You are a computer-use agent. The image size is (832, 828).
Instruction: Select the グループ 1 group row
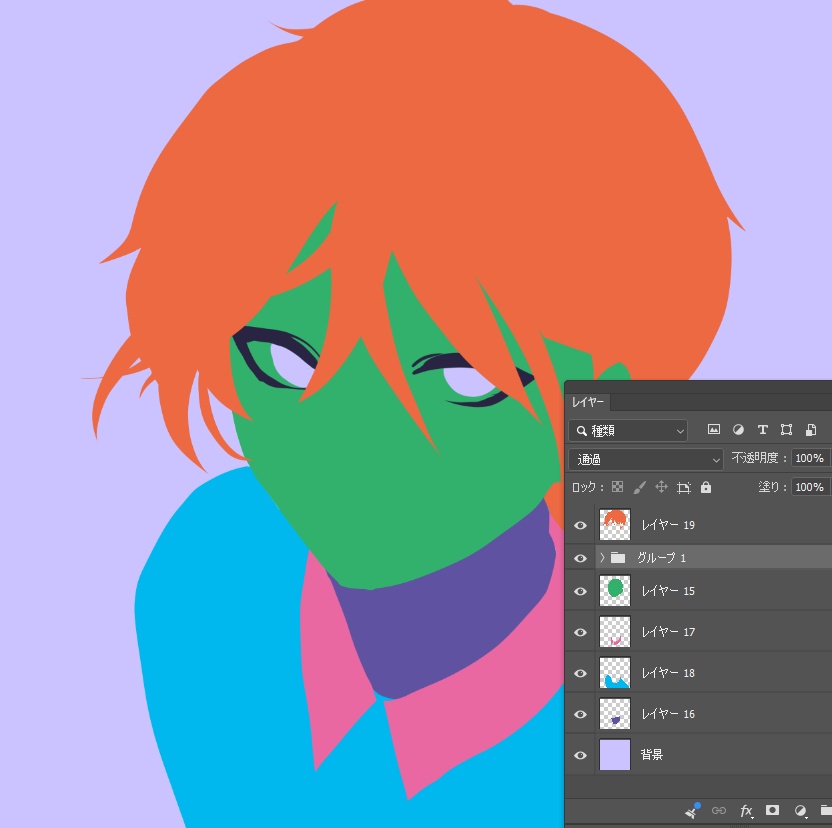pyautogui.click(x=713, y=557)
